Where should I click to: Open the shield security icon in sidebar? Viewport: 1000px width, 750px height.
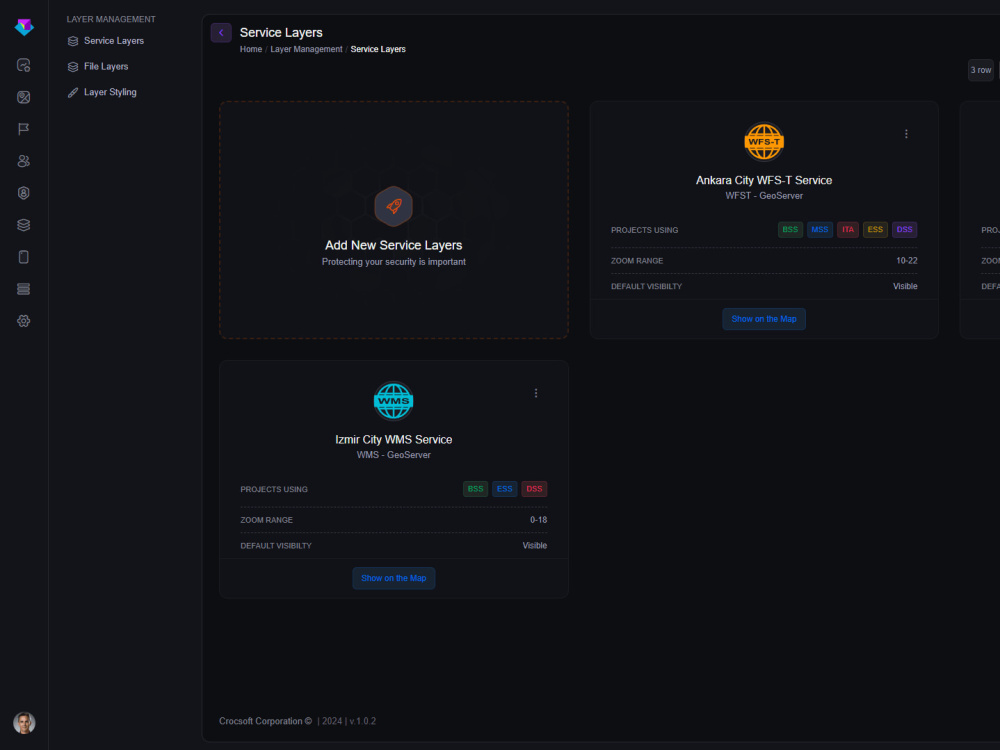pos(24,193)
